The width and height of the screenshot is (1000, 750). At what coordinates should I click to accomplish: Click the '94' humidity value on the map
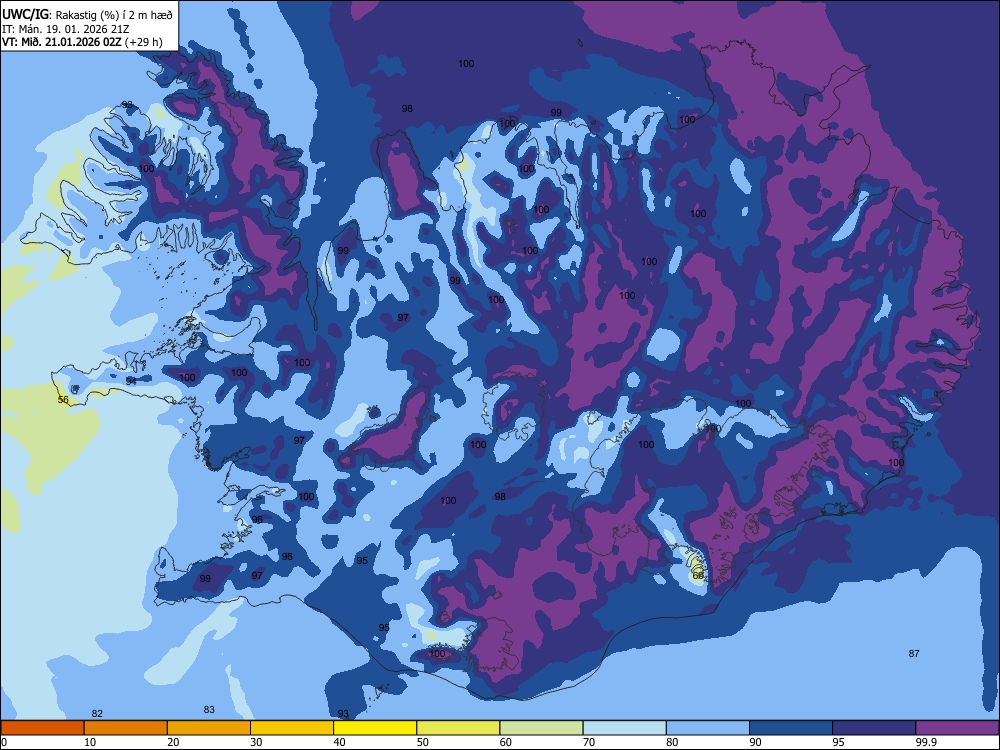[131, 381]
